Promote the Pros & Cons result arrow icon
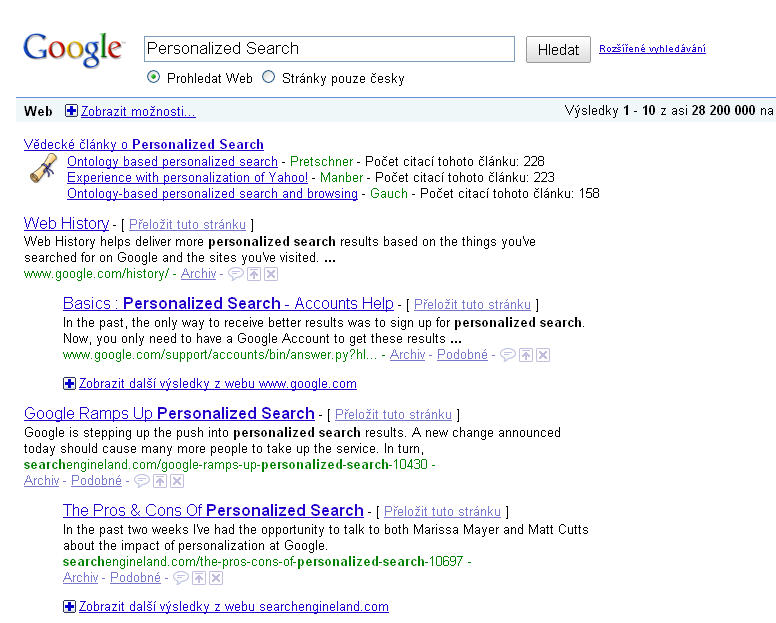 [x=199, y=577]
